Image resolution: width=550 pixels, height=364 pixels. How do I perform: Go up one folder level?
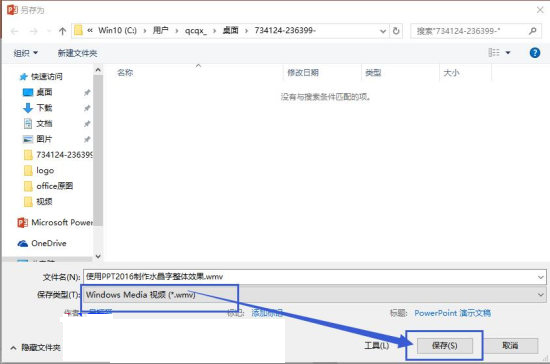click(62, 31)
